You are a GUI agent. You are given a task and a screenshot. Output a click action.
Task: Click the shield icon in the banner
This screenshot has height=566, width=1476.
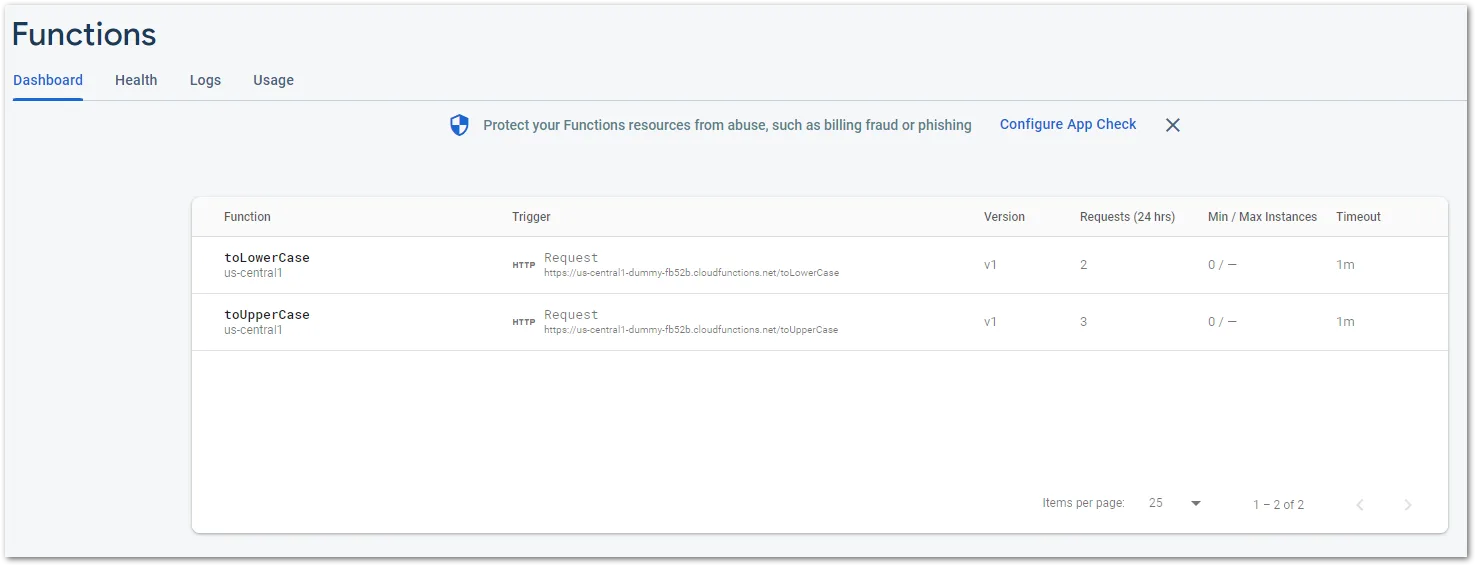click(459, 125)
